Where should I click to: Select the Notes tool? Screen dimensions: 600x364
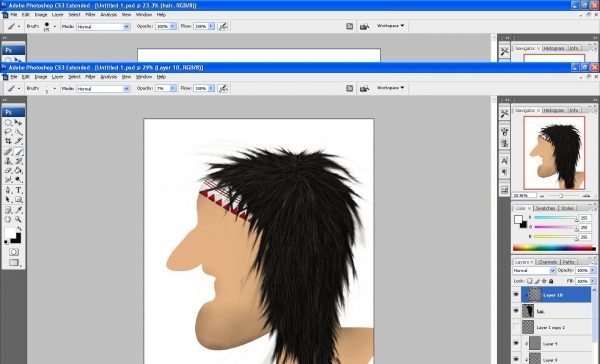(8, 210)
